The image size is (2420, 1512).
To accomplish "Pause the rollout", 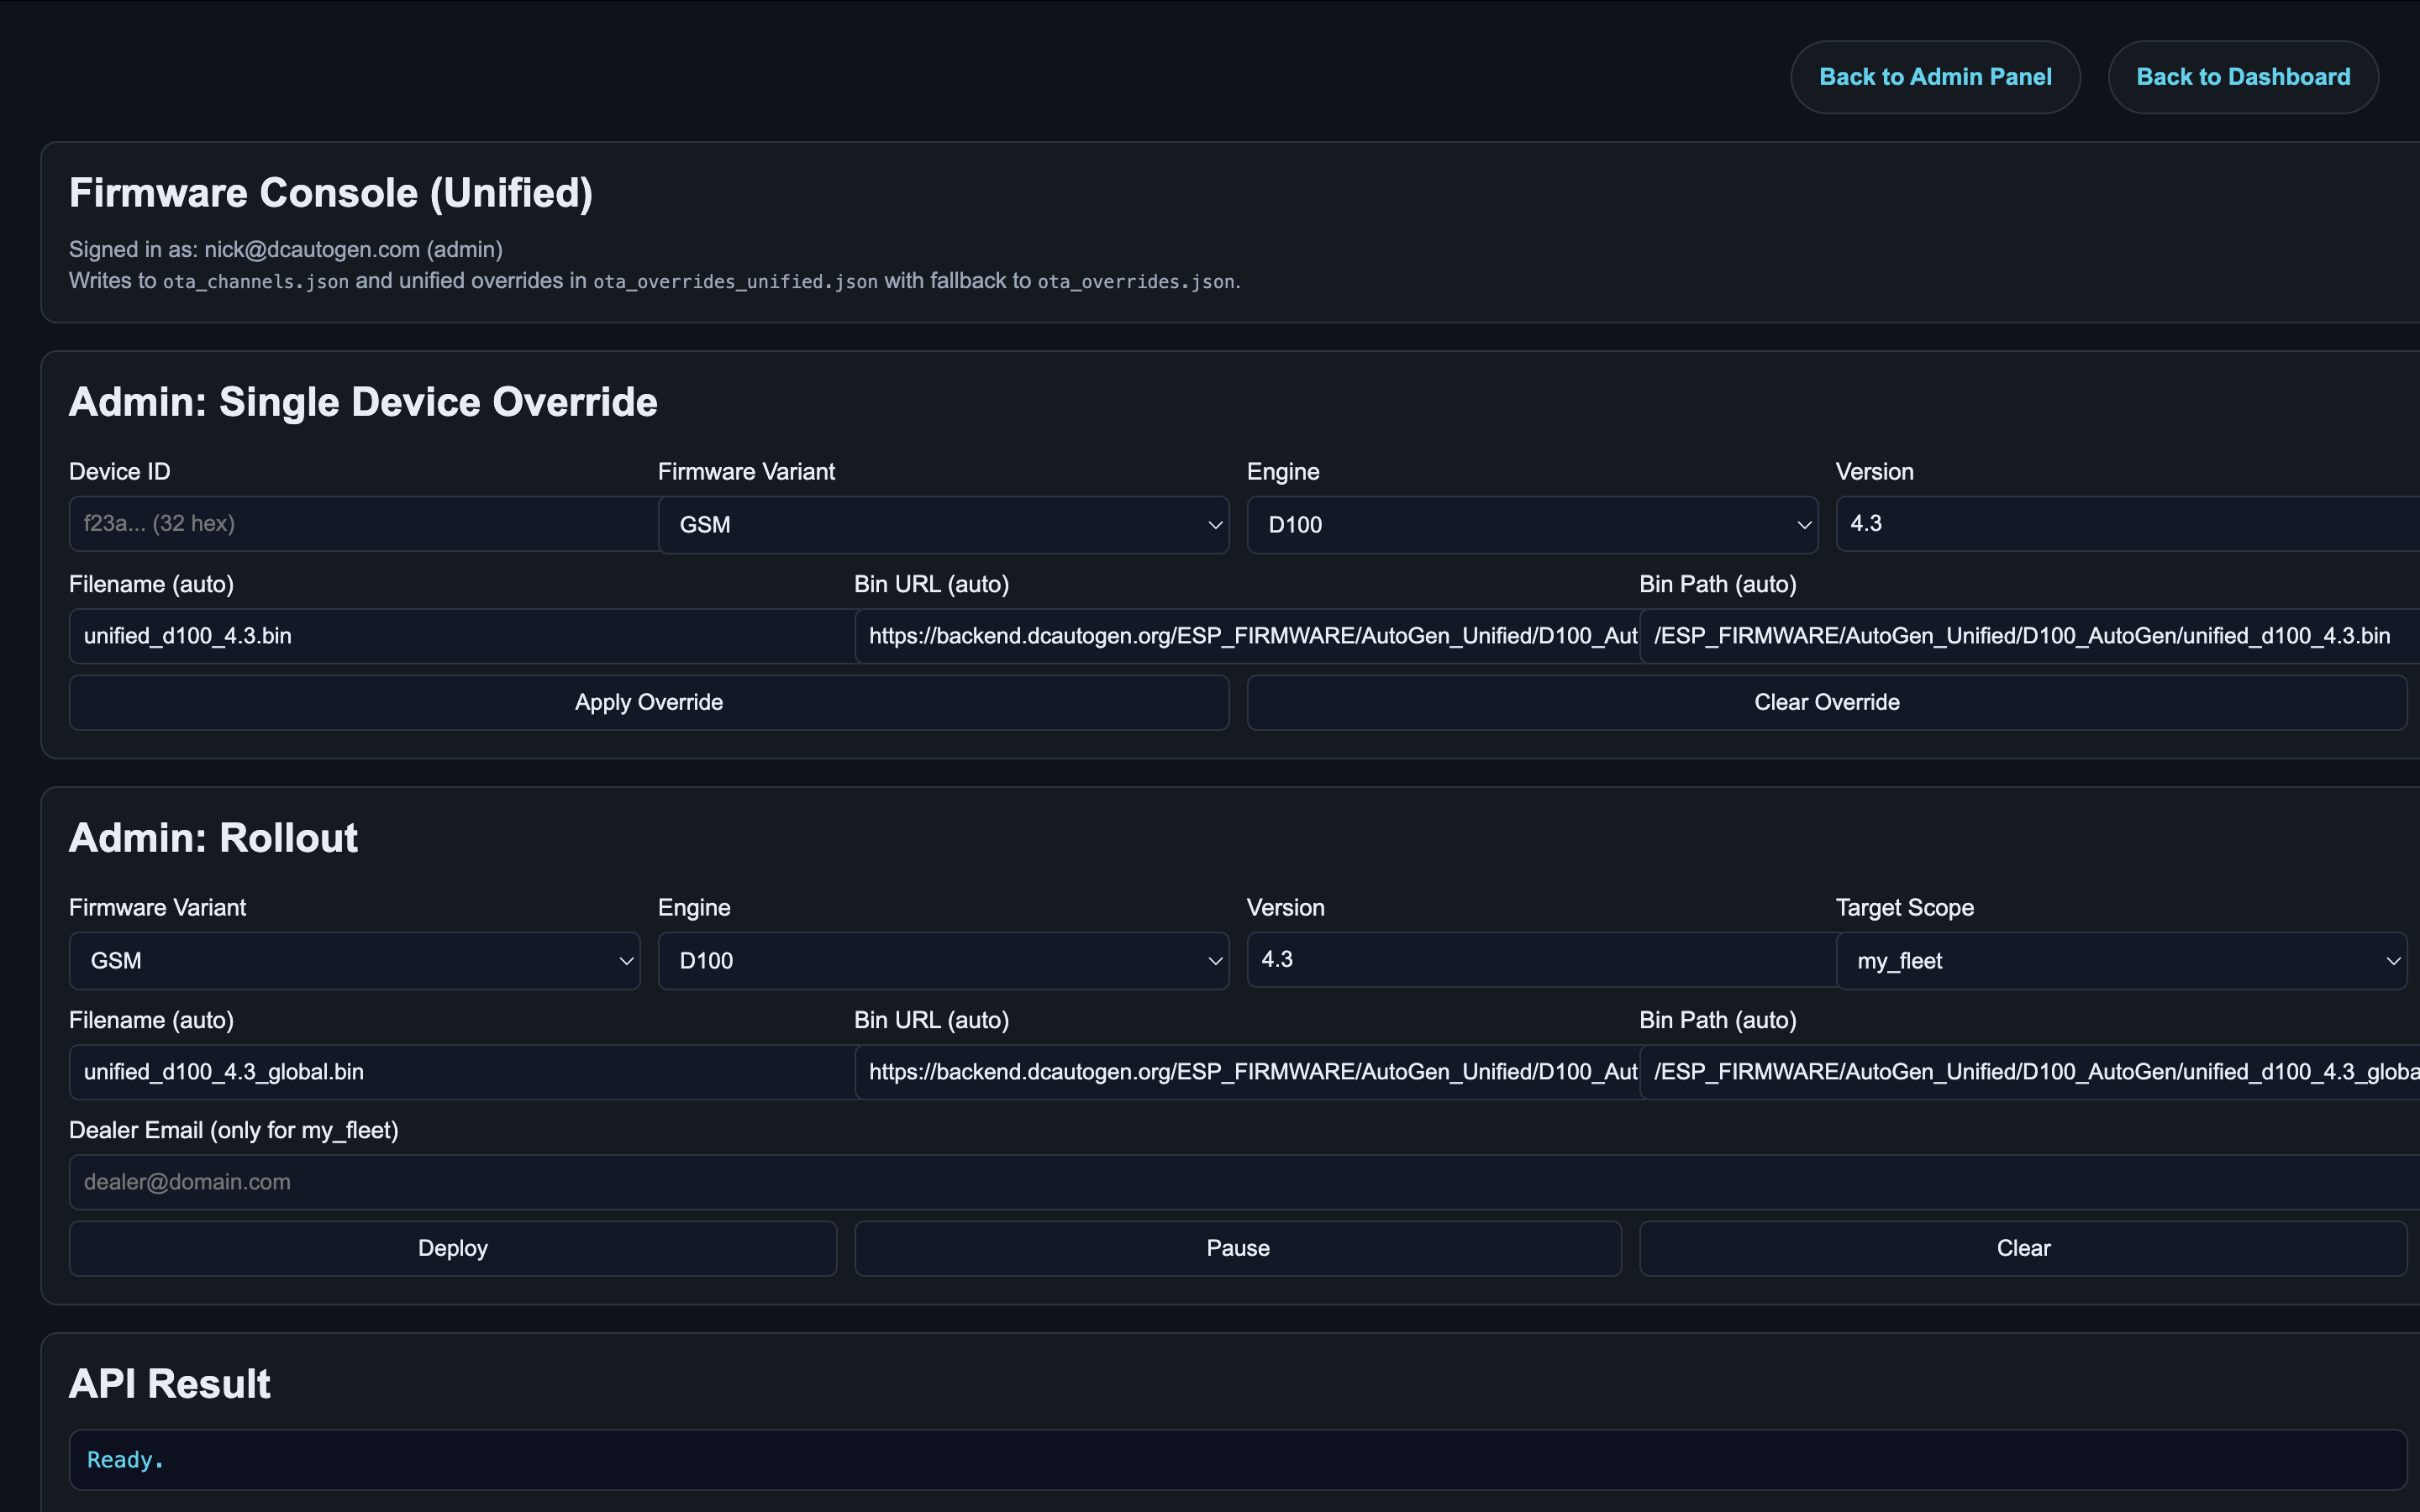I will click(1238, 1249).
